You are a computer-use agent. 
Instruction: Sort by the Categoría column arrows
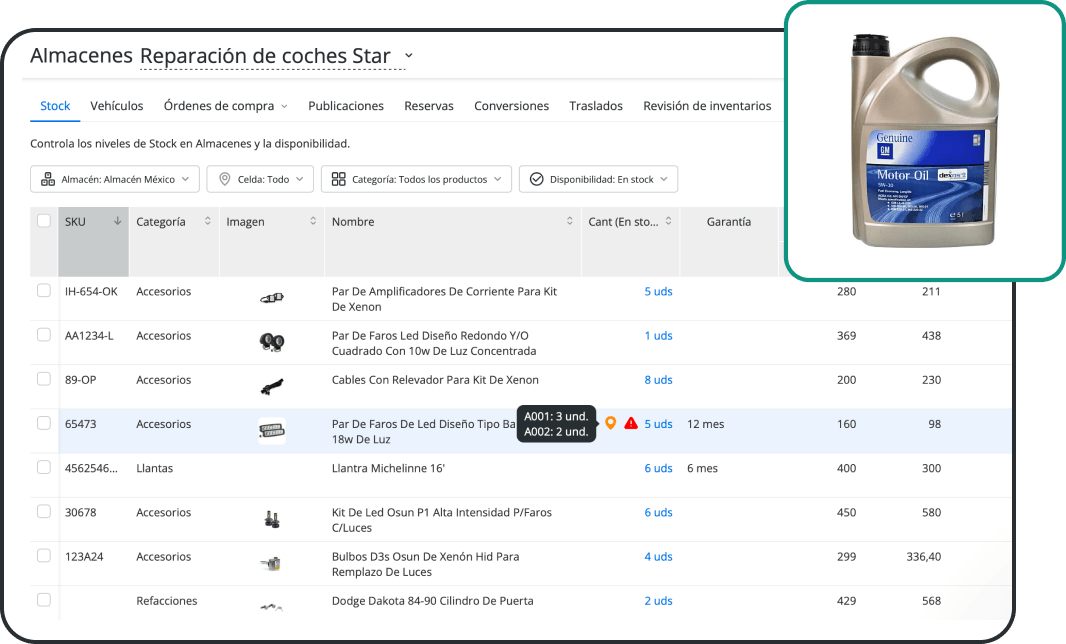tap(207, 221)
